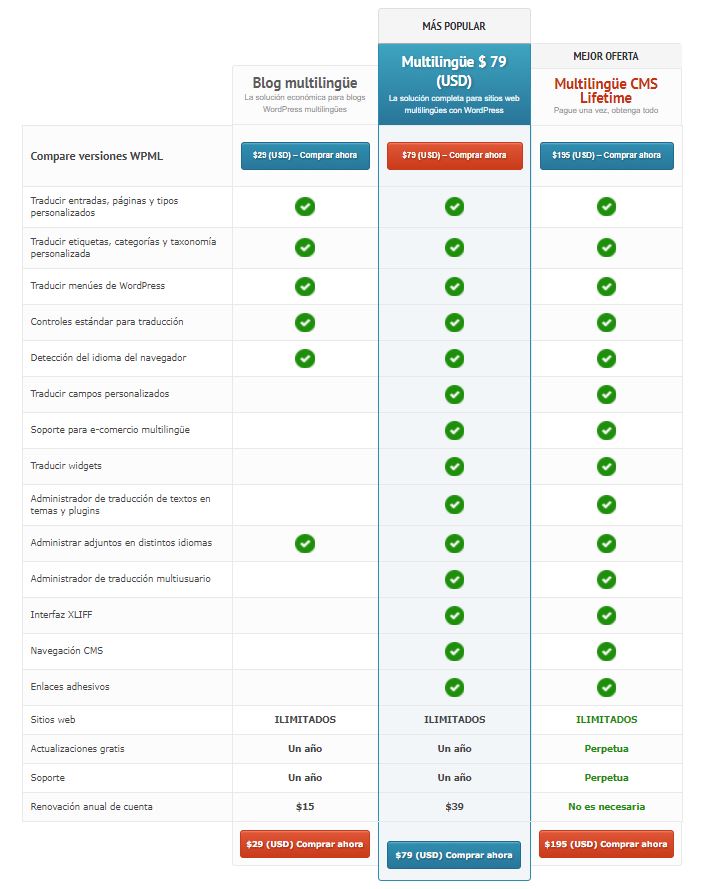
Task: Click bottom blue $79 (USD) Comprar ahora button
Action: [454, 854]
